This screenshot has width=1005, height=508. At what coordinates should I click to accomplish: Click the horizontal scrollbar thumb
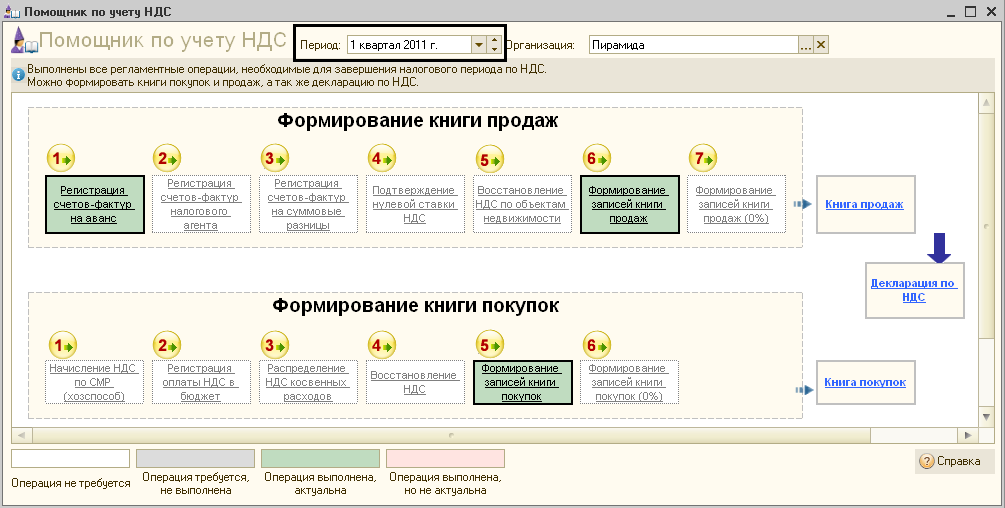click(x=451, y=435)
